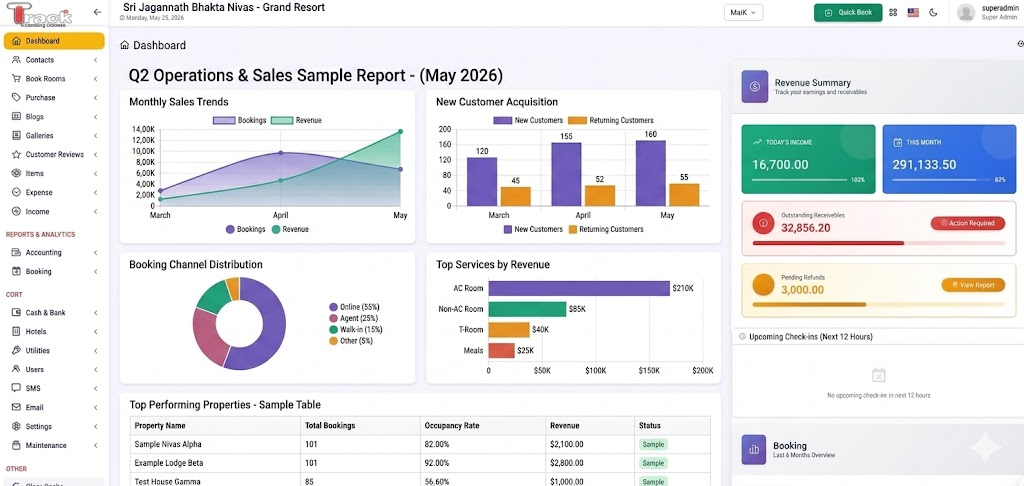
Task: Click the Action Required button
Action: coord(968,223)
